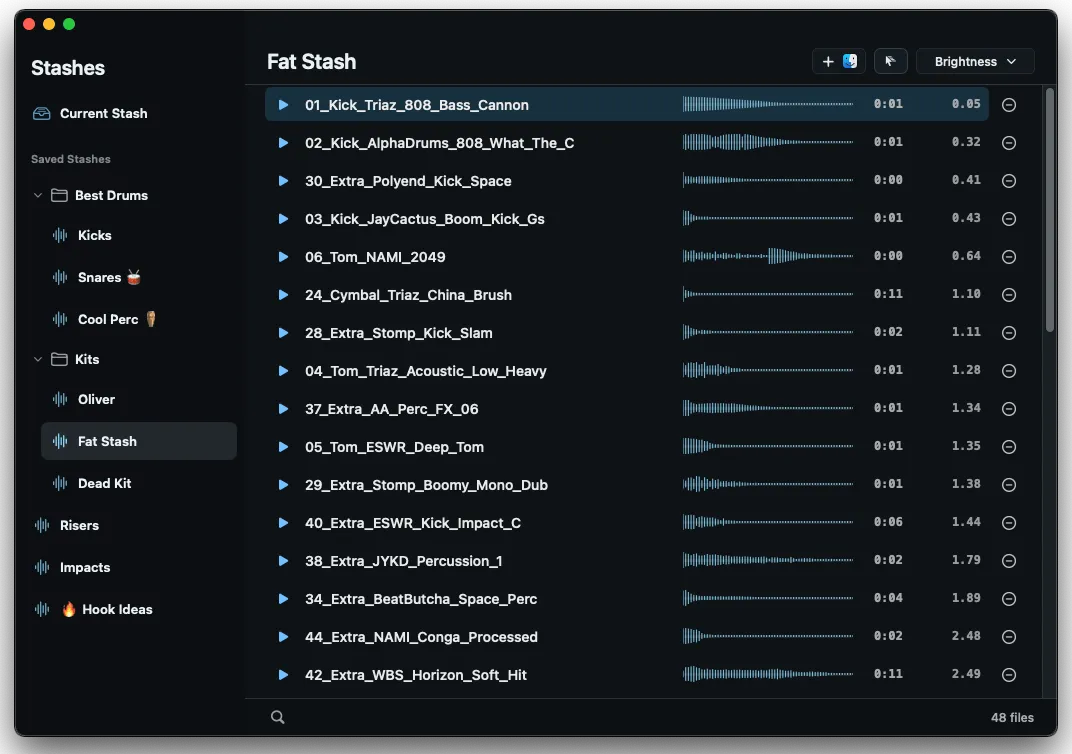
Task: Remove 40_Extra_ESWR_Kick_Impact_C from stash
Action: [1008, 523]
